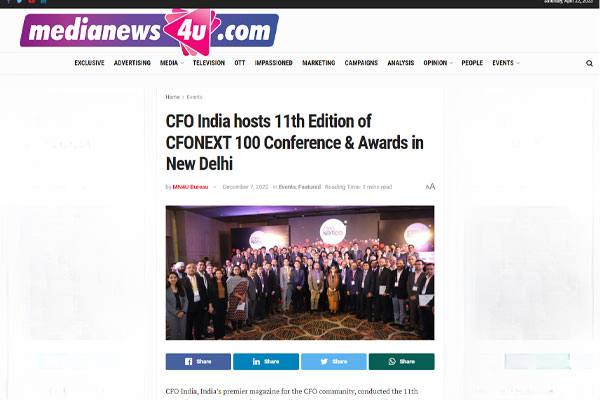Expand the Media dropdown menu
600x400 pixels.
point(172,63)
